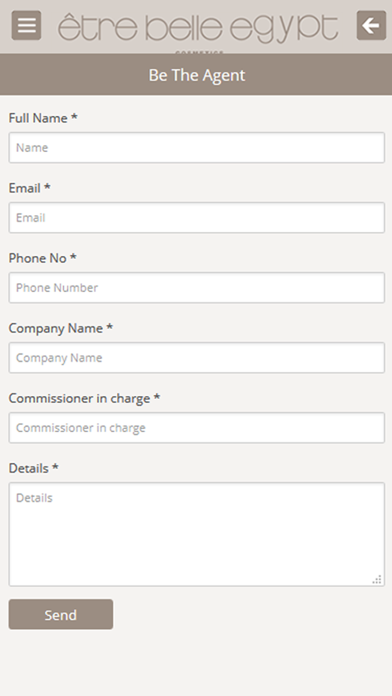Click the Commissioner in charge input
This screenshot has height=696, width=392.
click(x=197, y=428)
